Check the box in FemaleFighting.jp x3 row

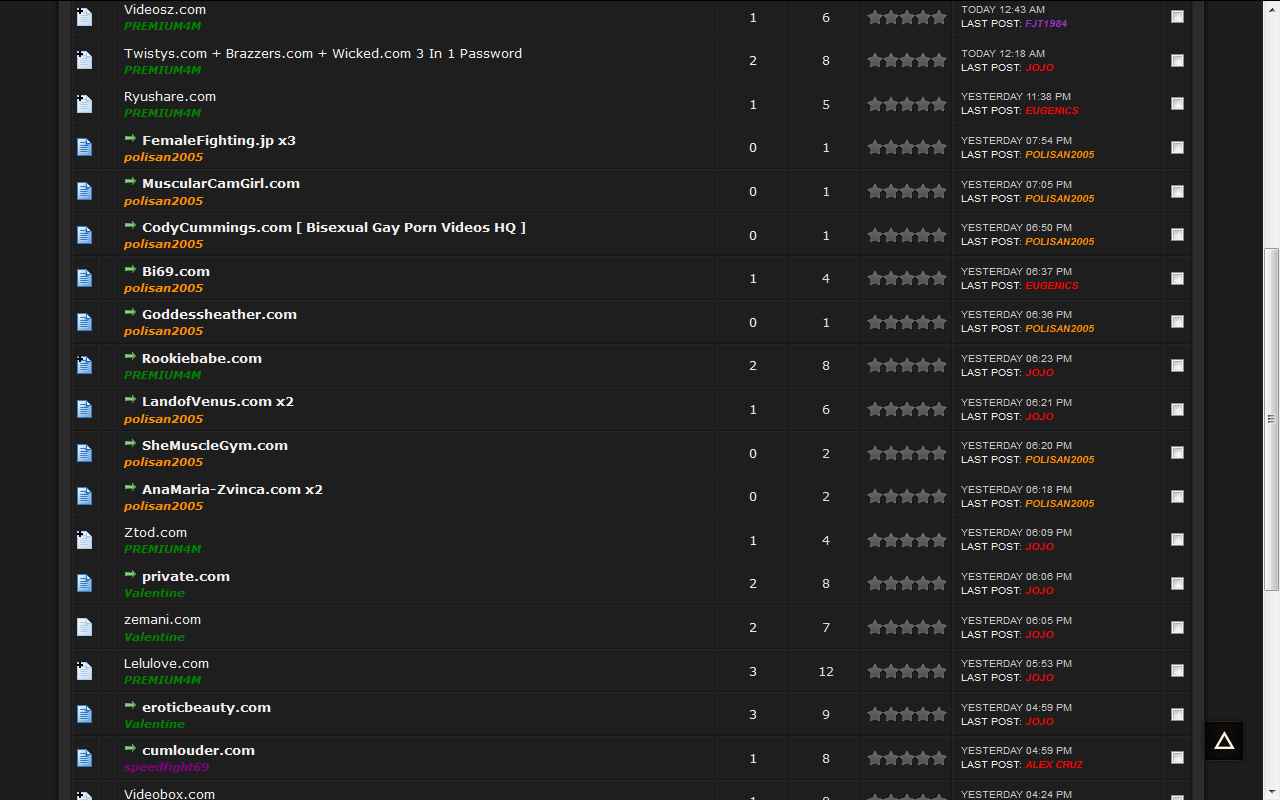1177,147
